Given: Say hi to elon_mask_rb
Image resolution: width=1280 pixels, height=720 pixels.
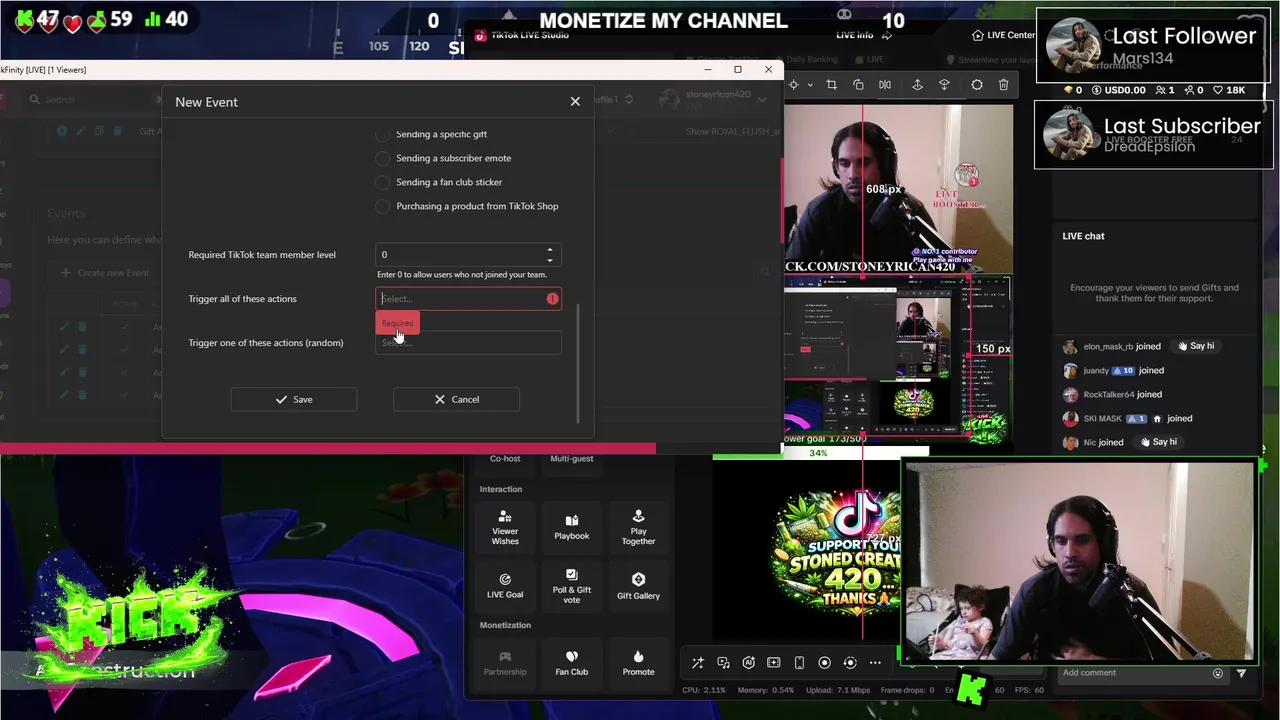Looking at the screenshot, I should click(x=1195, y=346).
